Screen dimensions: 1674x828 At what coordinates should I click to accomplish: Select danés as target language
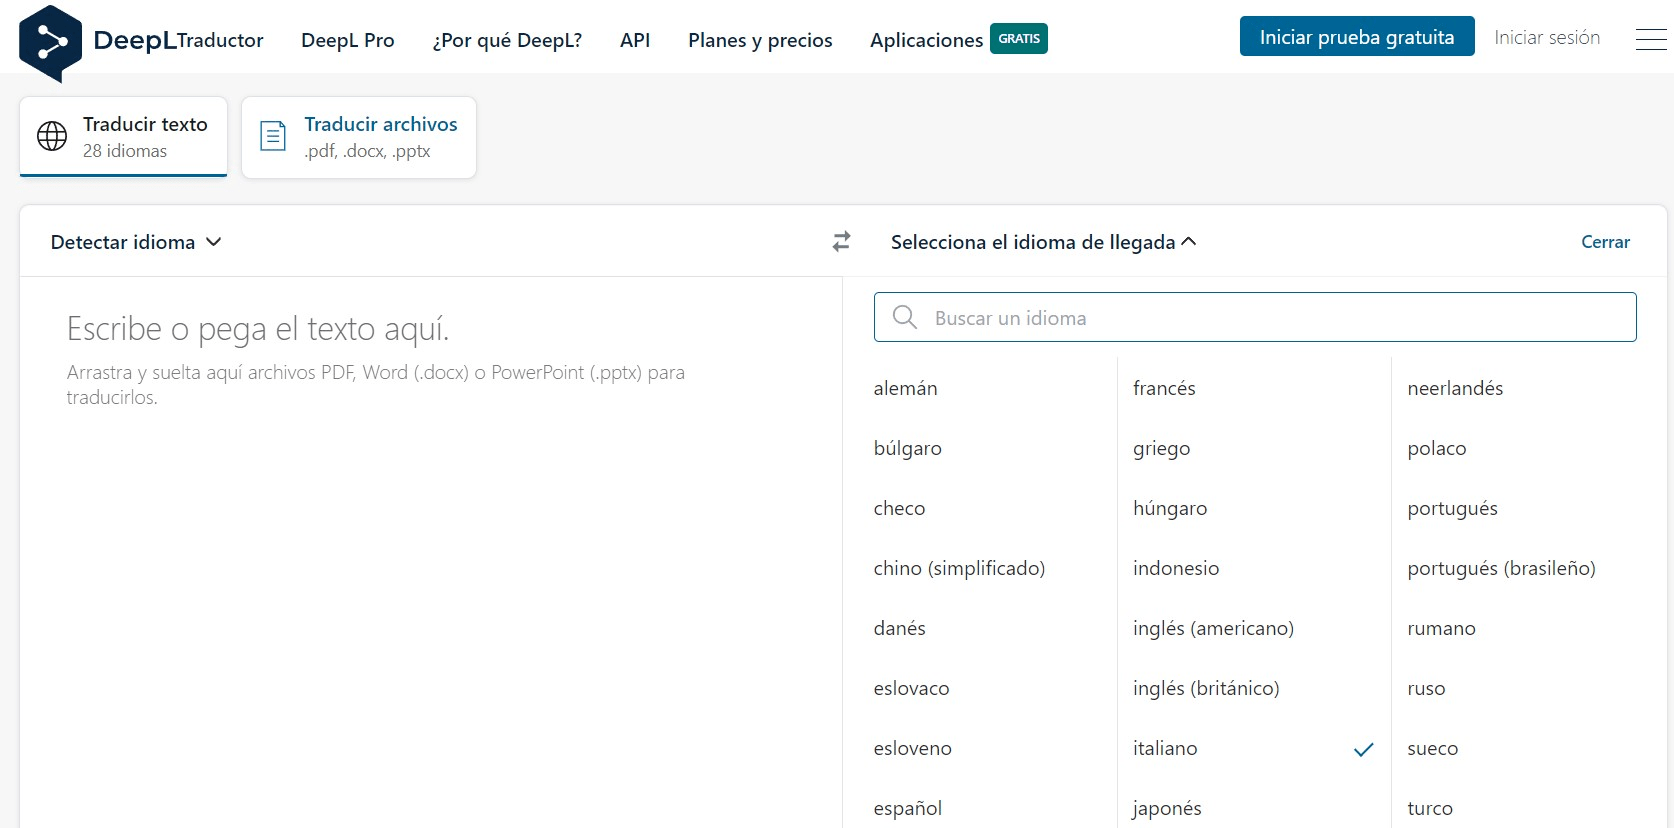pos(899,628)
